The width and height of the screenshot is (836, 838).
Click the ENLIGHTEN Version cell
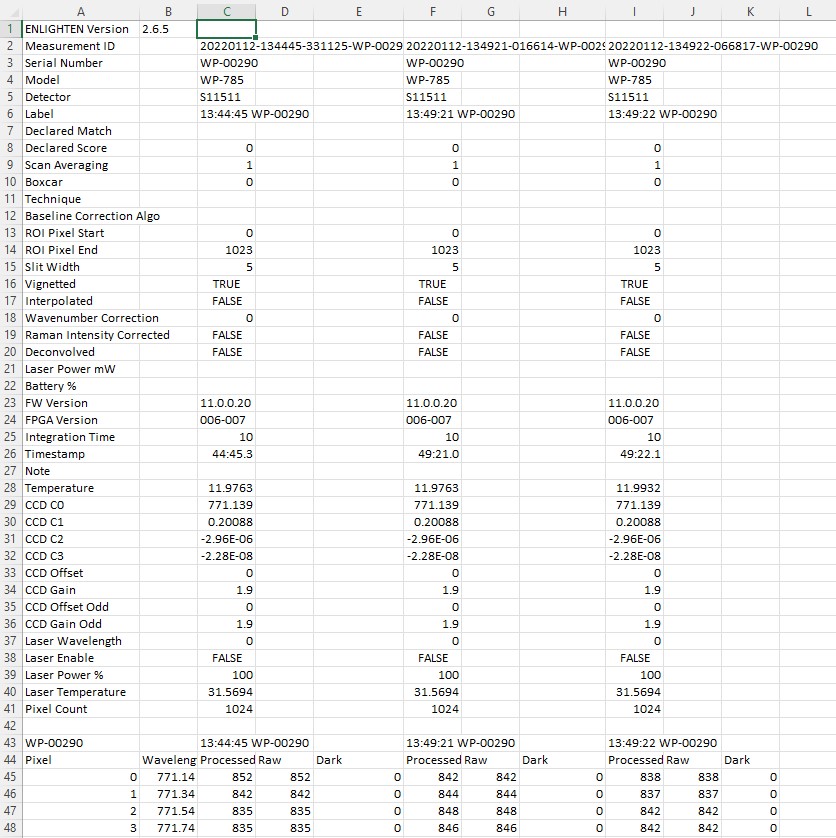(x=80, y=29)
